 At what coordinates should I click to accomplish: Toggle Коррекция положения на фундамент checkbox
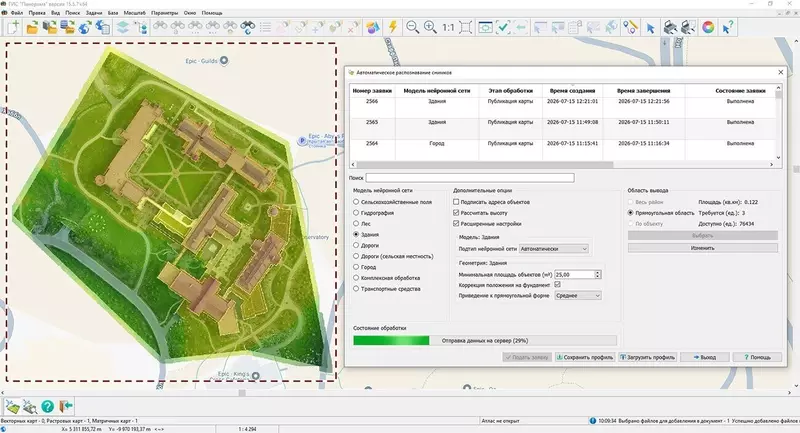[x=558, y=285]
